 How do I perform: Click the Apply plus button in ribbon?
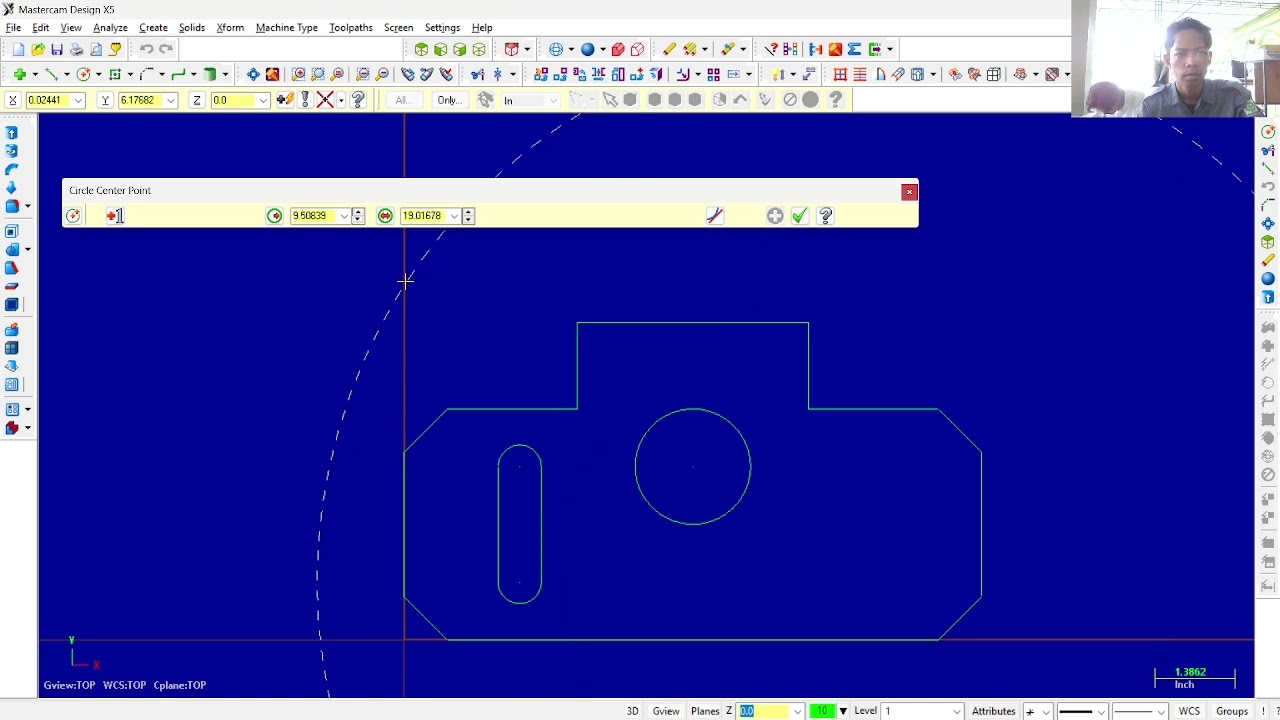(x=775, y=216)
